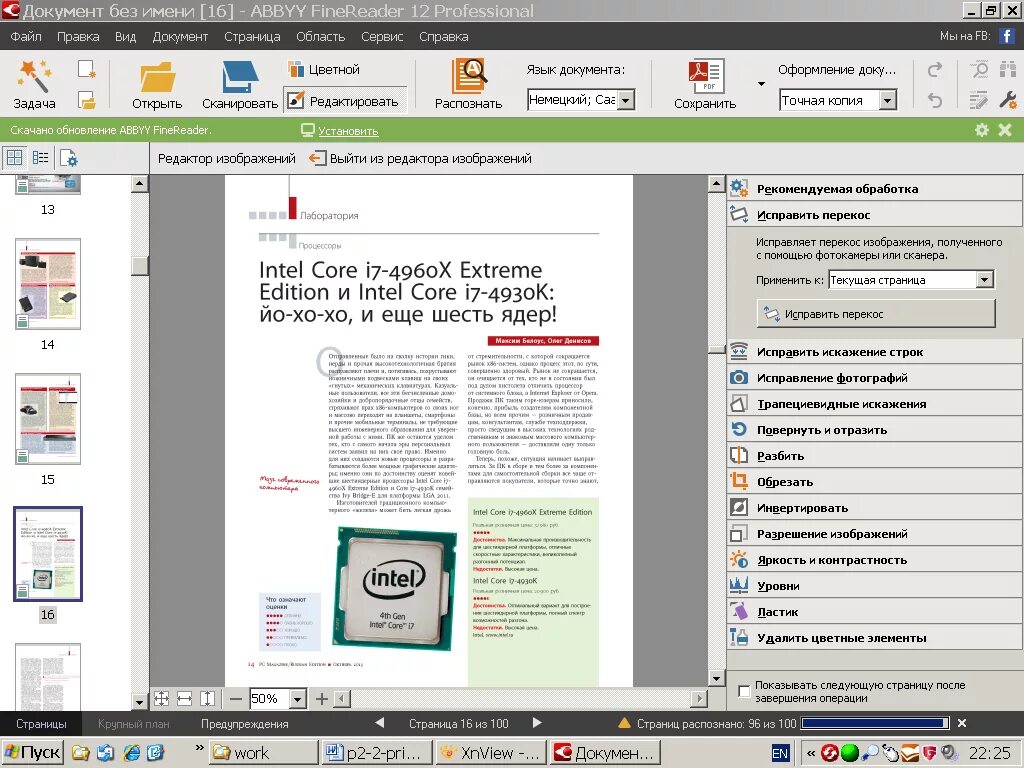Open page properties icon in pages panel
Viewport: 1024px width, 768px height.
coord(69,157)
